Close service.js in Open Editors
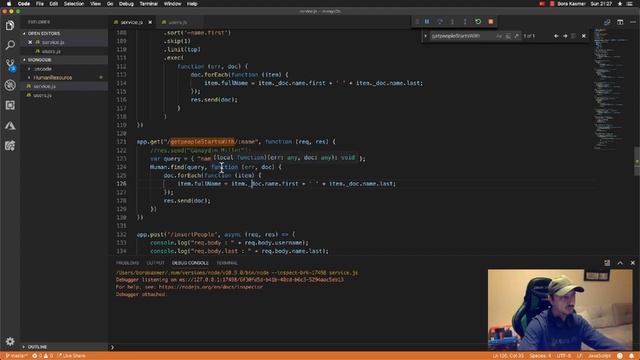This screenshot has width=640, height=360. click(30, 42)
